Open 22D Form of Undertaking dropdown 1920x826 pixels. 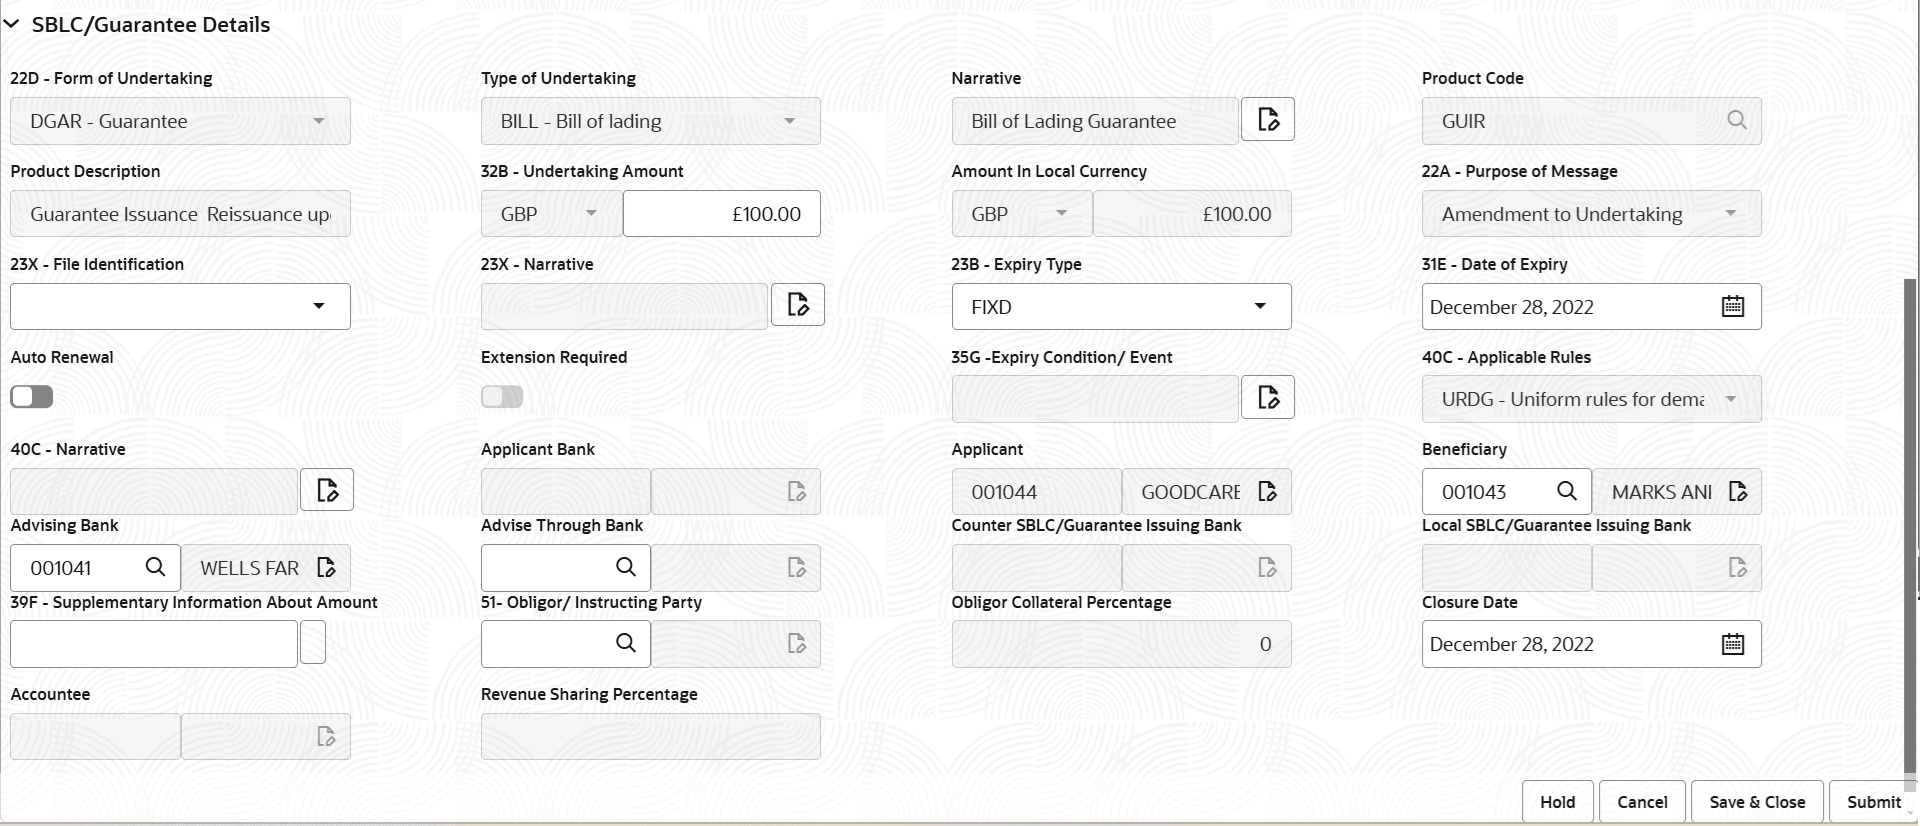tap(180, 121)
